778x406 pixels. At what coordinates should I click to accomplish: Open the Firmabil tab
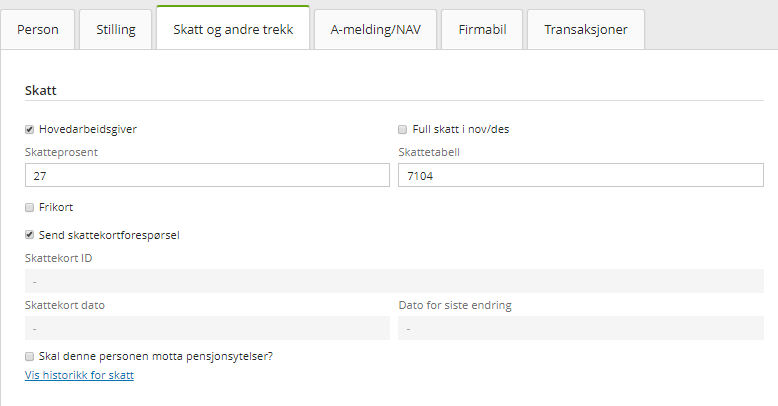click(x=482, y=29)
